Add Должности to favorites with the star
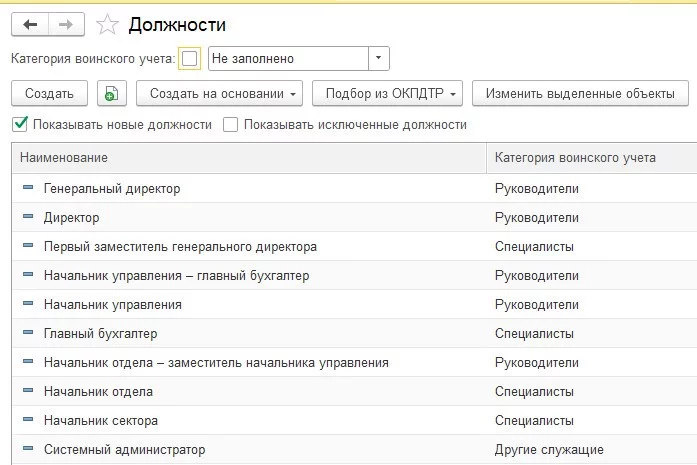This screenshot has height=465, width=697. pyautogui.click(x=107, y=24)
